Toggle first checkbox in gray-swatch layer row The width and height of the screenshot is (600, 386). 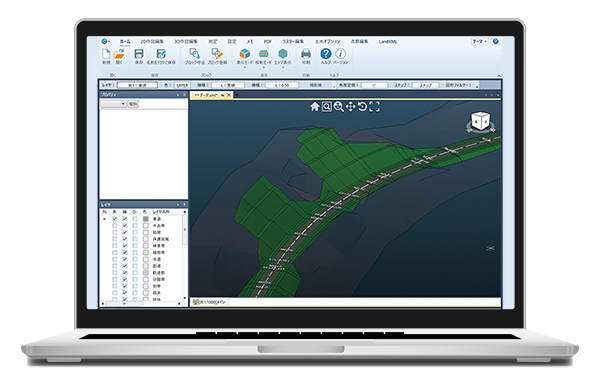coord(115,219)
